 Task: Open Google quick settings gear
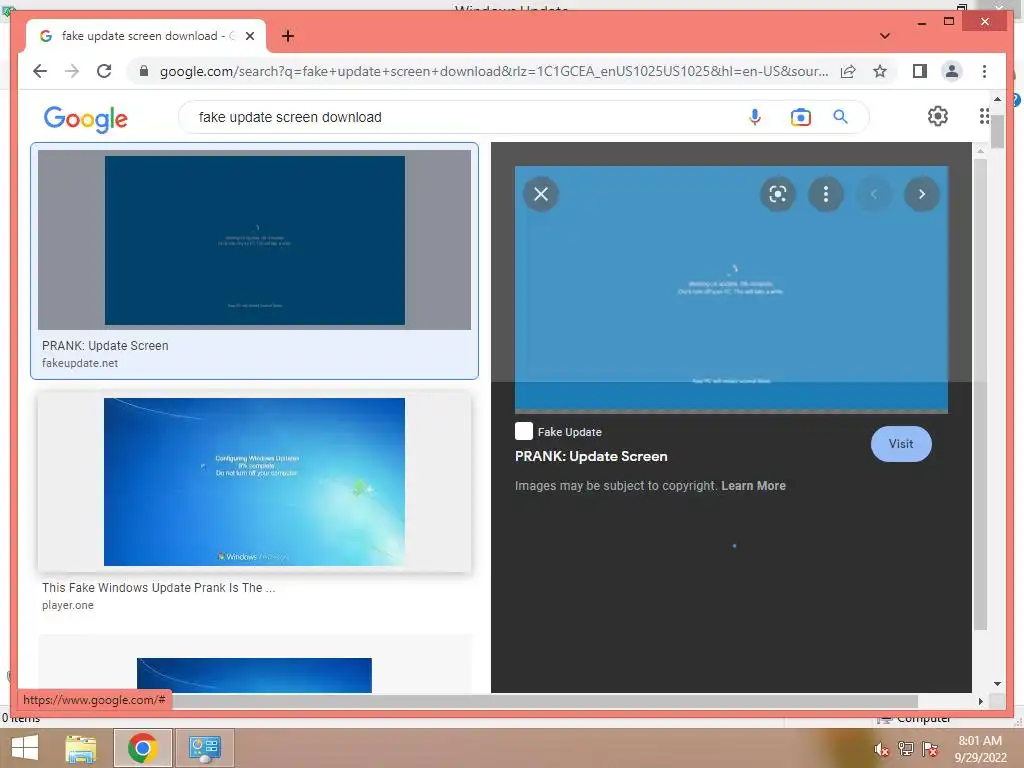coord(938,116)
